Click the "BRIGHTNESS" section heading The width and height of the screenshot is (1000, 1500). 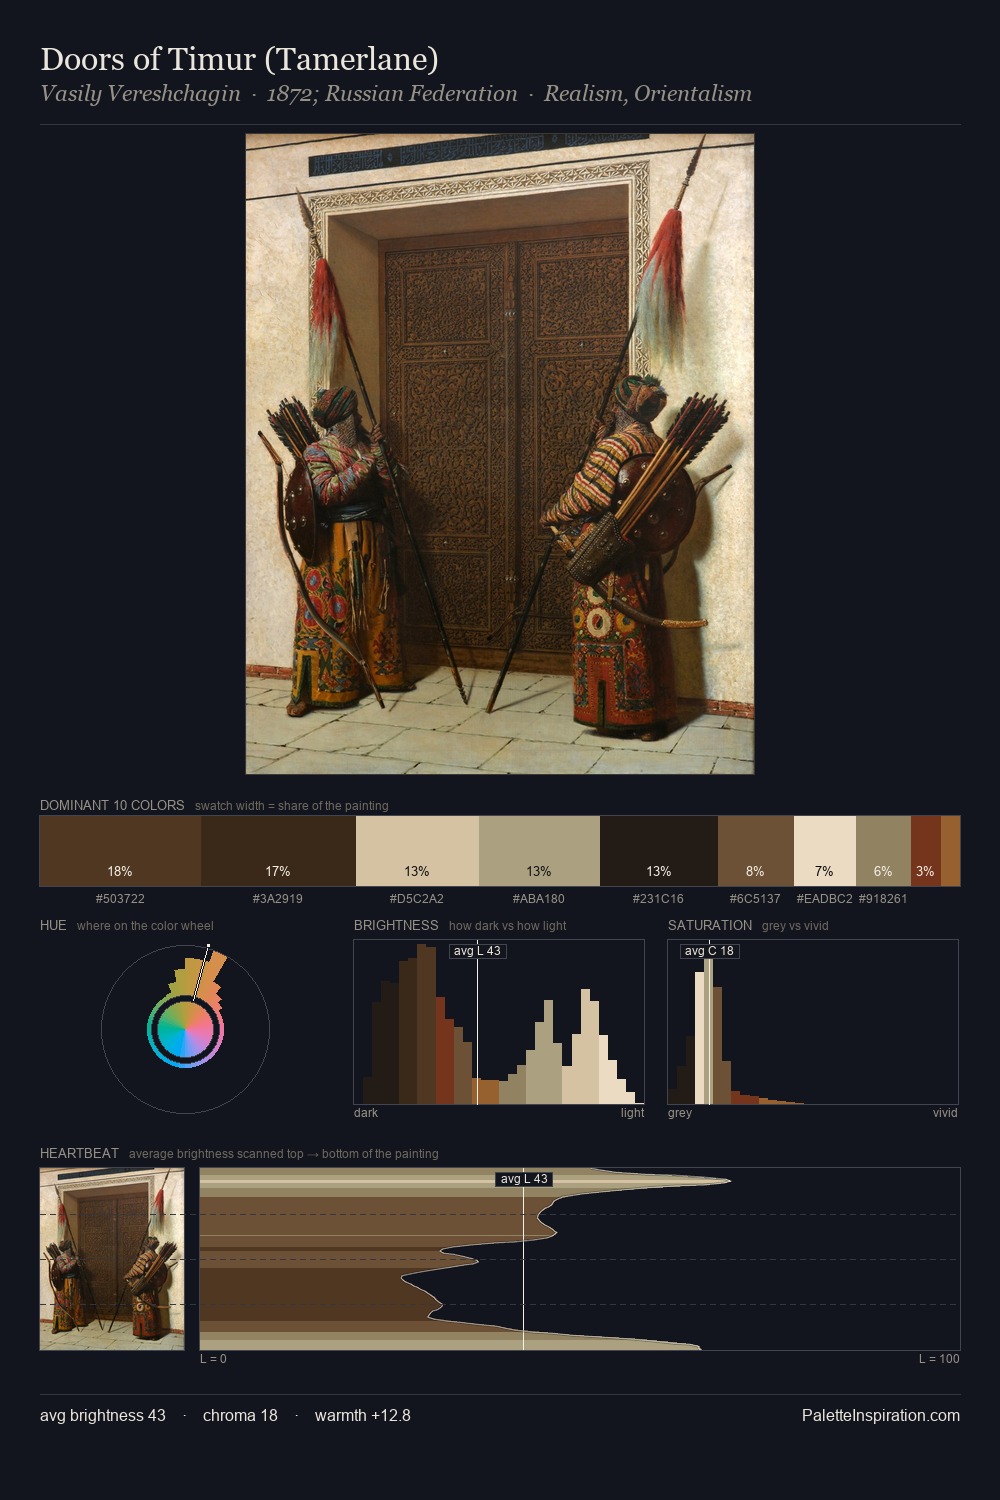pyautogui.click(x=396, y=925)
